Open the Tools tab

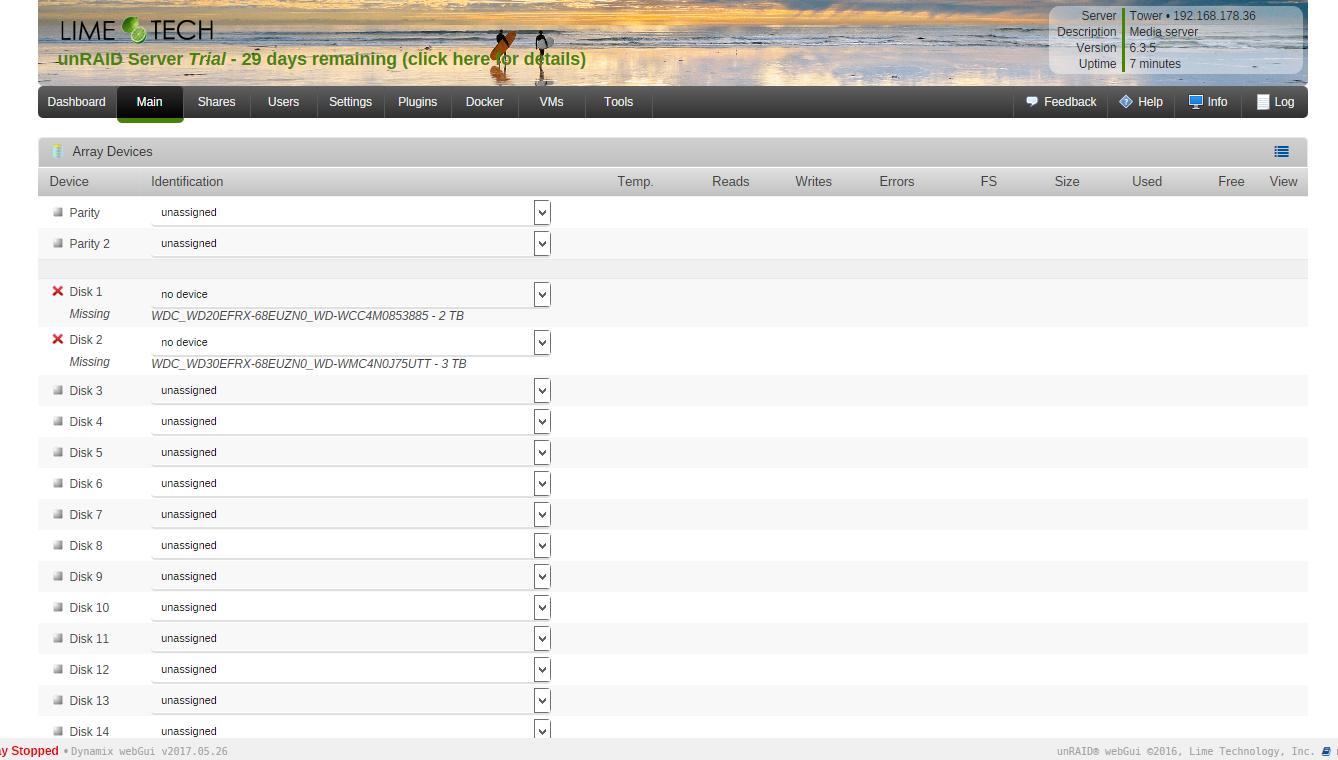coord(618,102)
